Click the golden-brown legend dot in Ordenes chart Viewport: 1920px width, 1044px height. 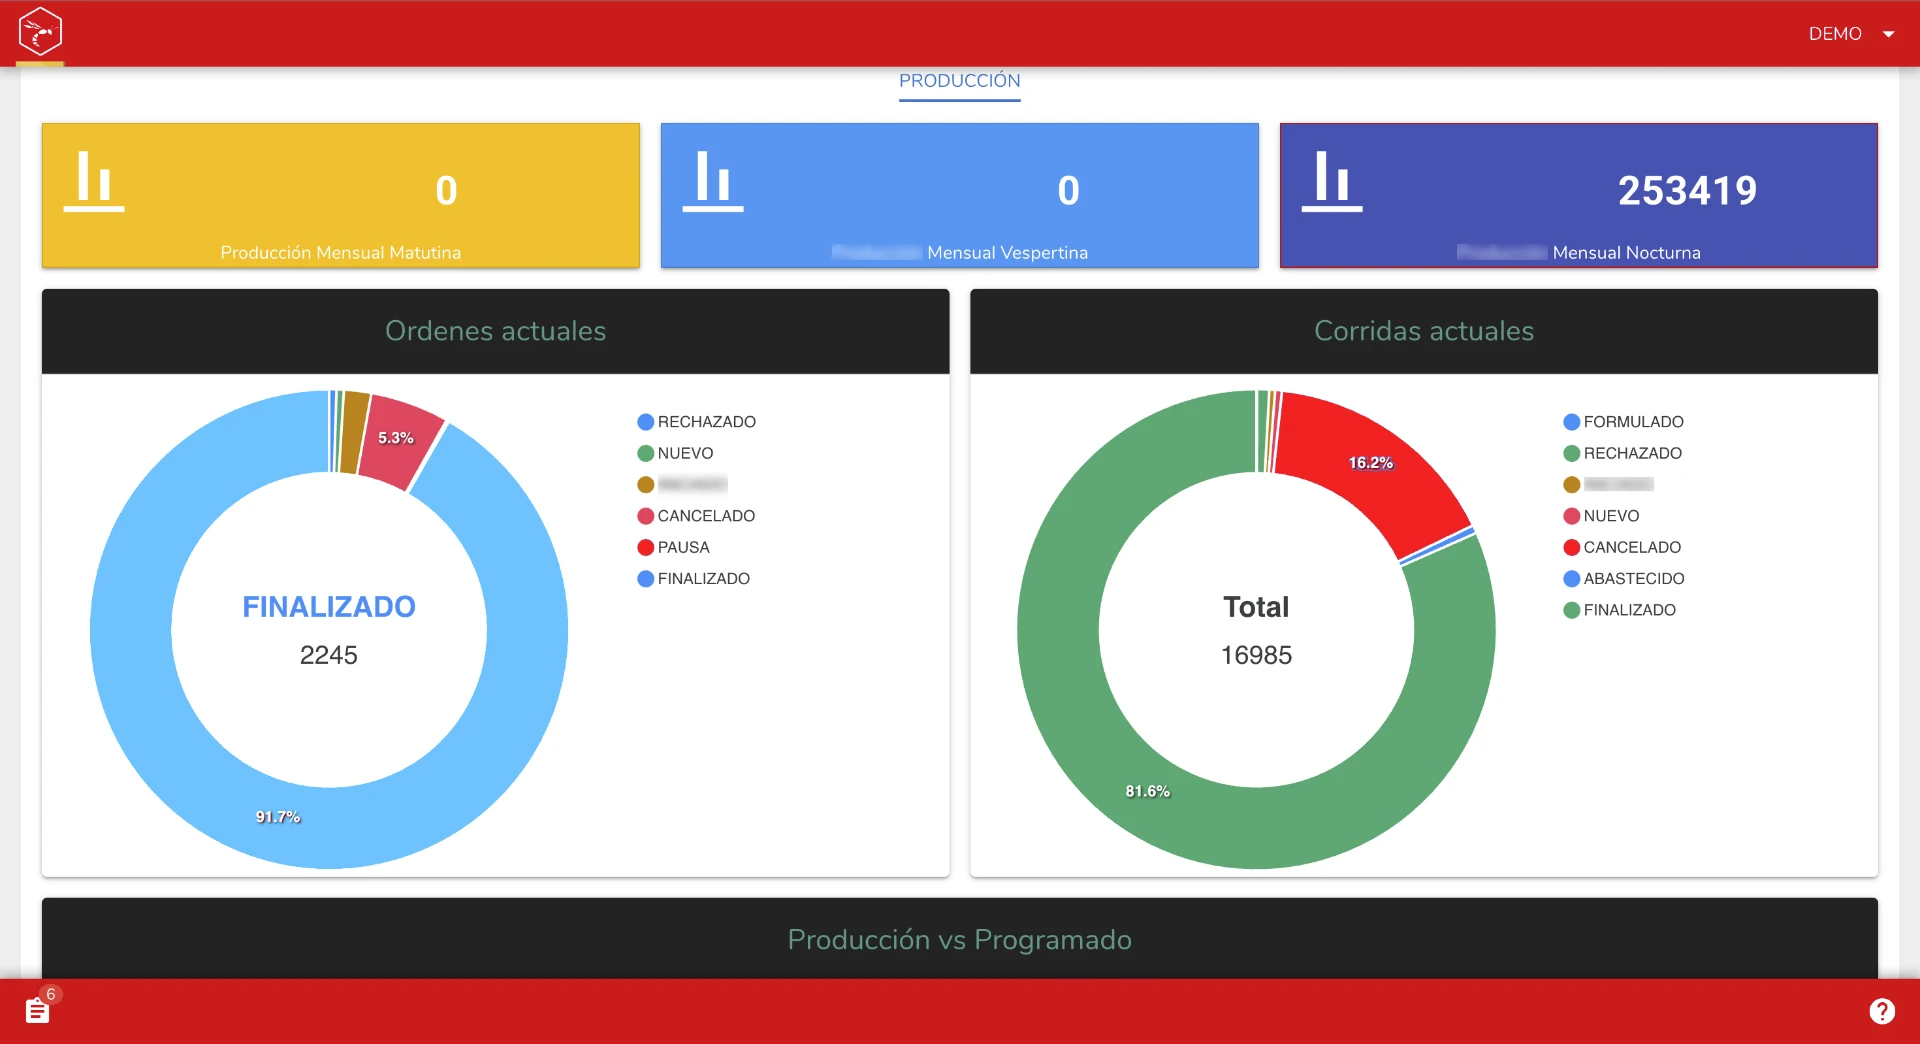tap(646, 485)
